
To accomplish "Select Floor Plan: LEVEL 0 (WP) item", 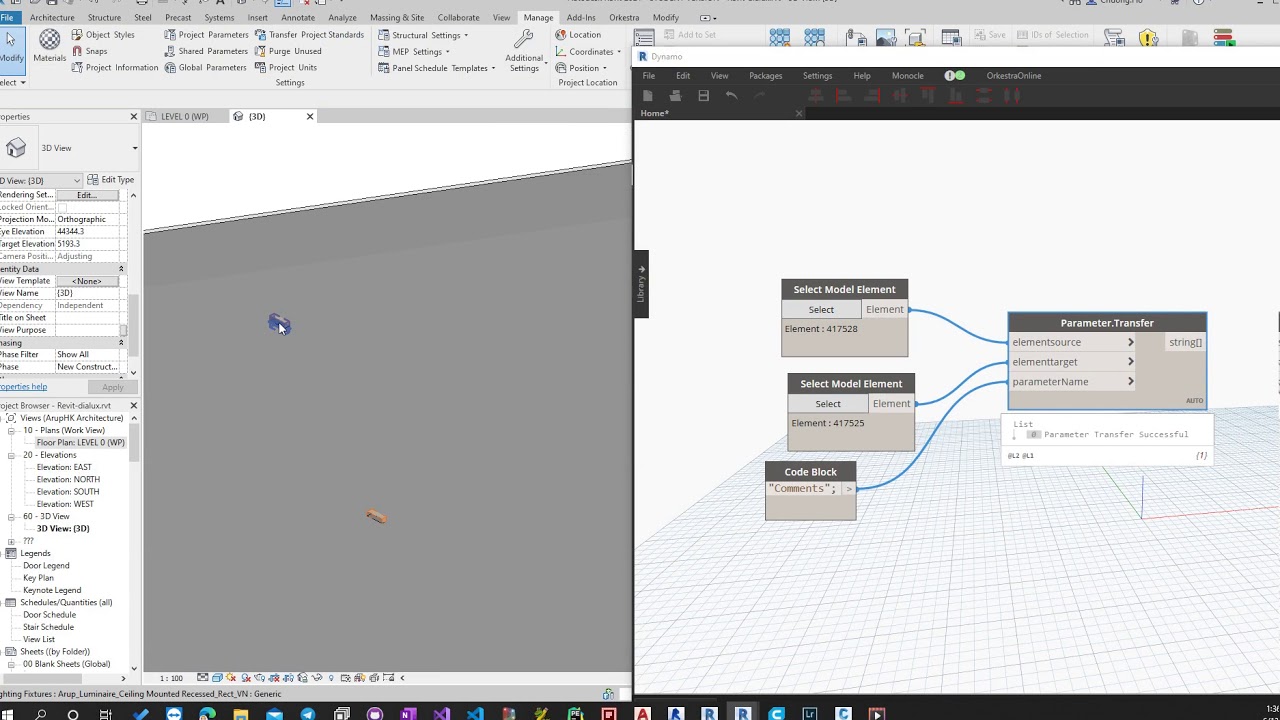I will click(81, 443).
